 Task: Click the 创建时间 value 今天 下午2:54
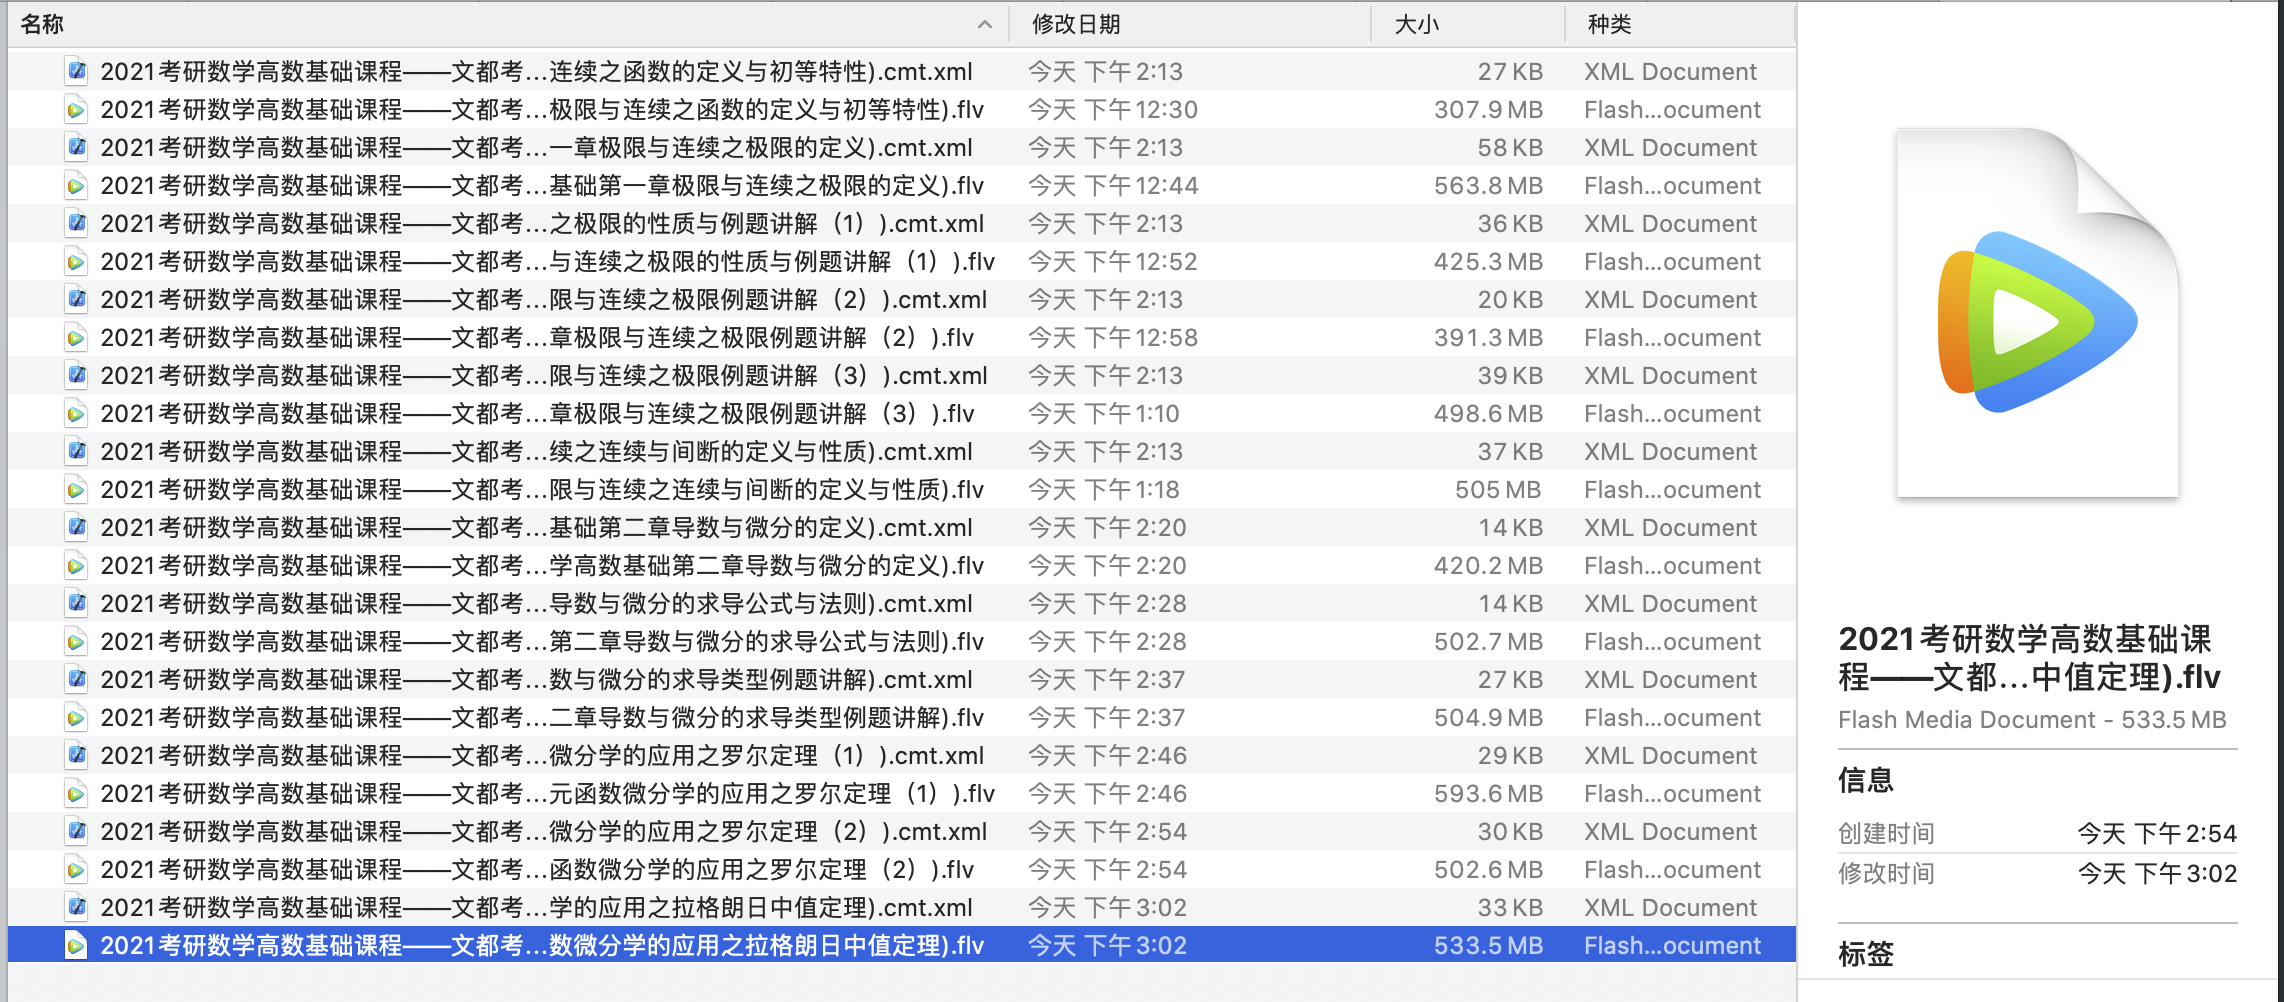click(x=2157, y=833)
